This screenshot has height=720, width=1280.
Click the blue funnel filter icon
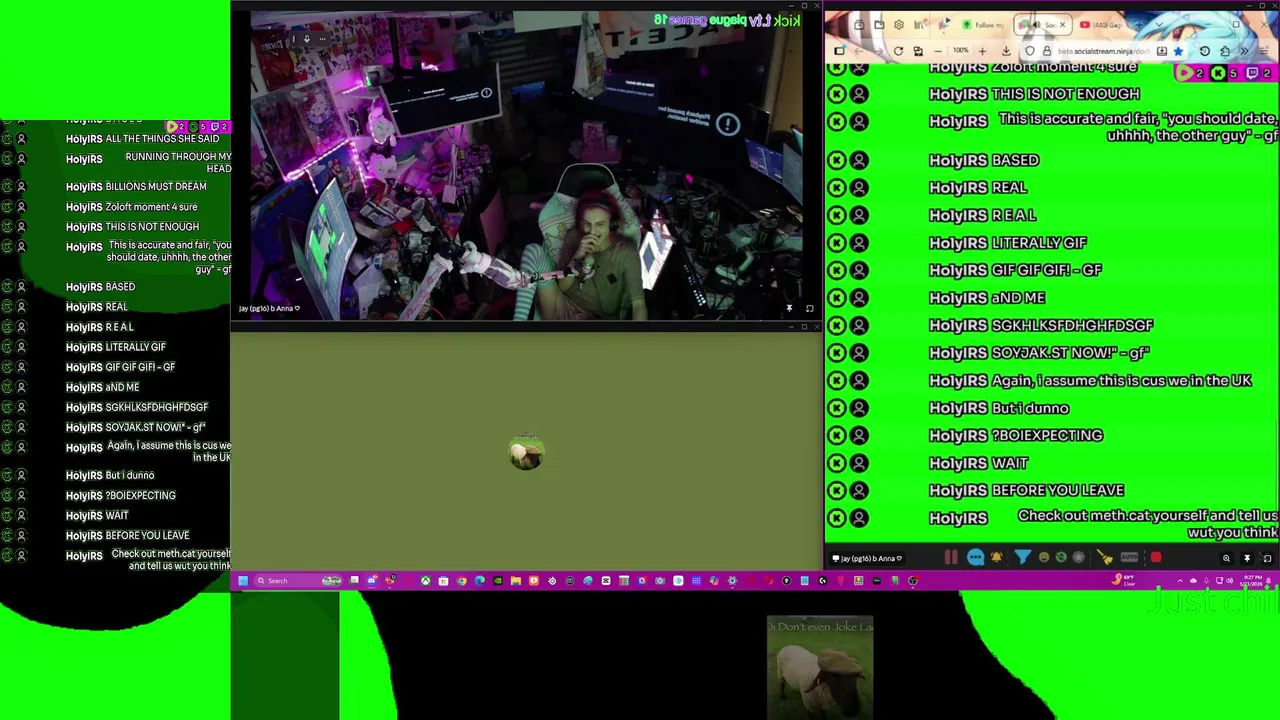(x=1022, y=557)
